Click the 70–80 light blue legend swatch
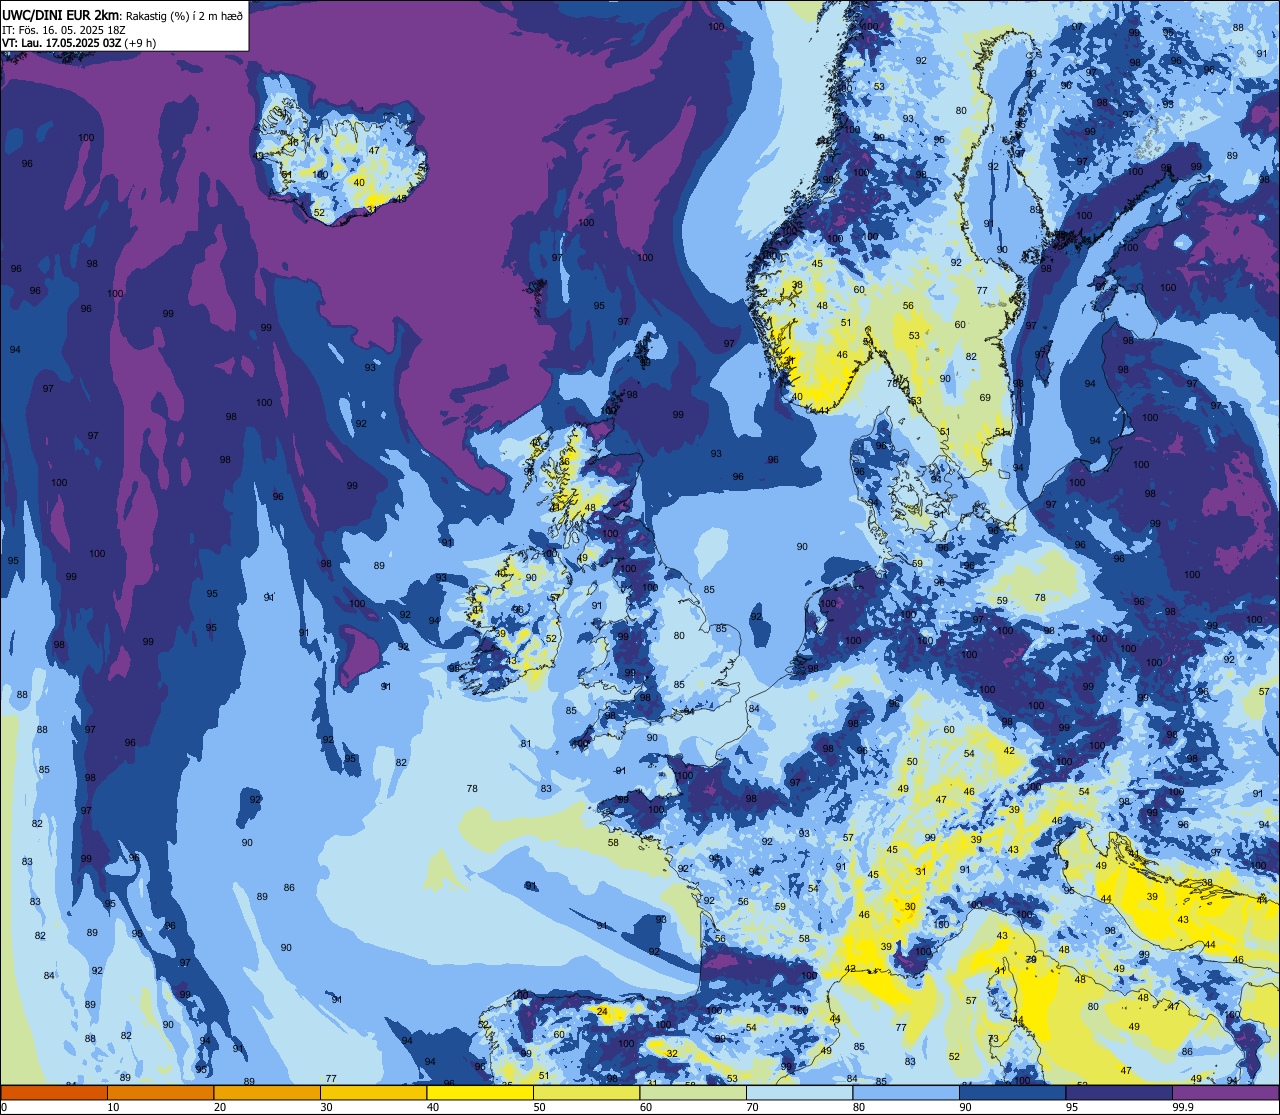The image size is (1280, 1115). click(x=799, y=1092)
